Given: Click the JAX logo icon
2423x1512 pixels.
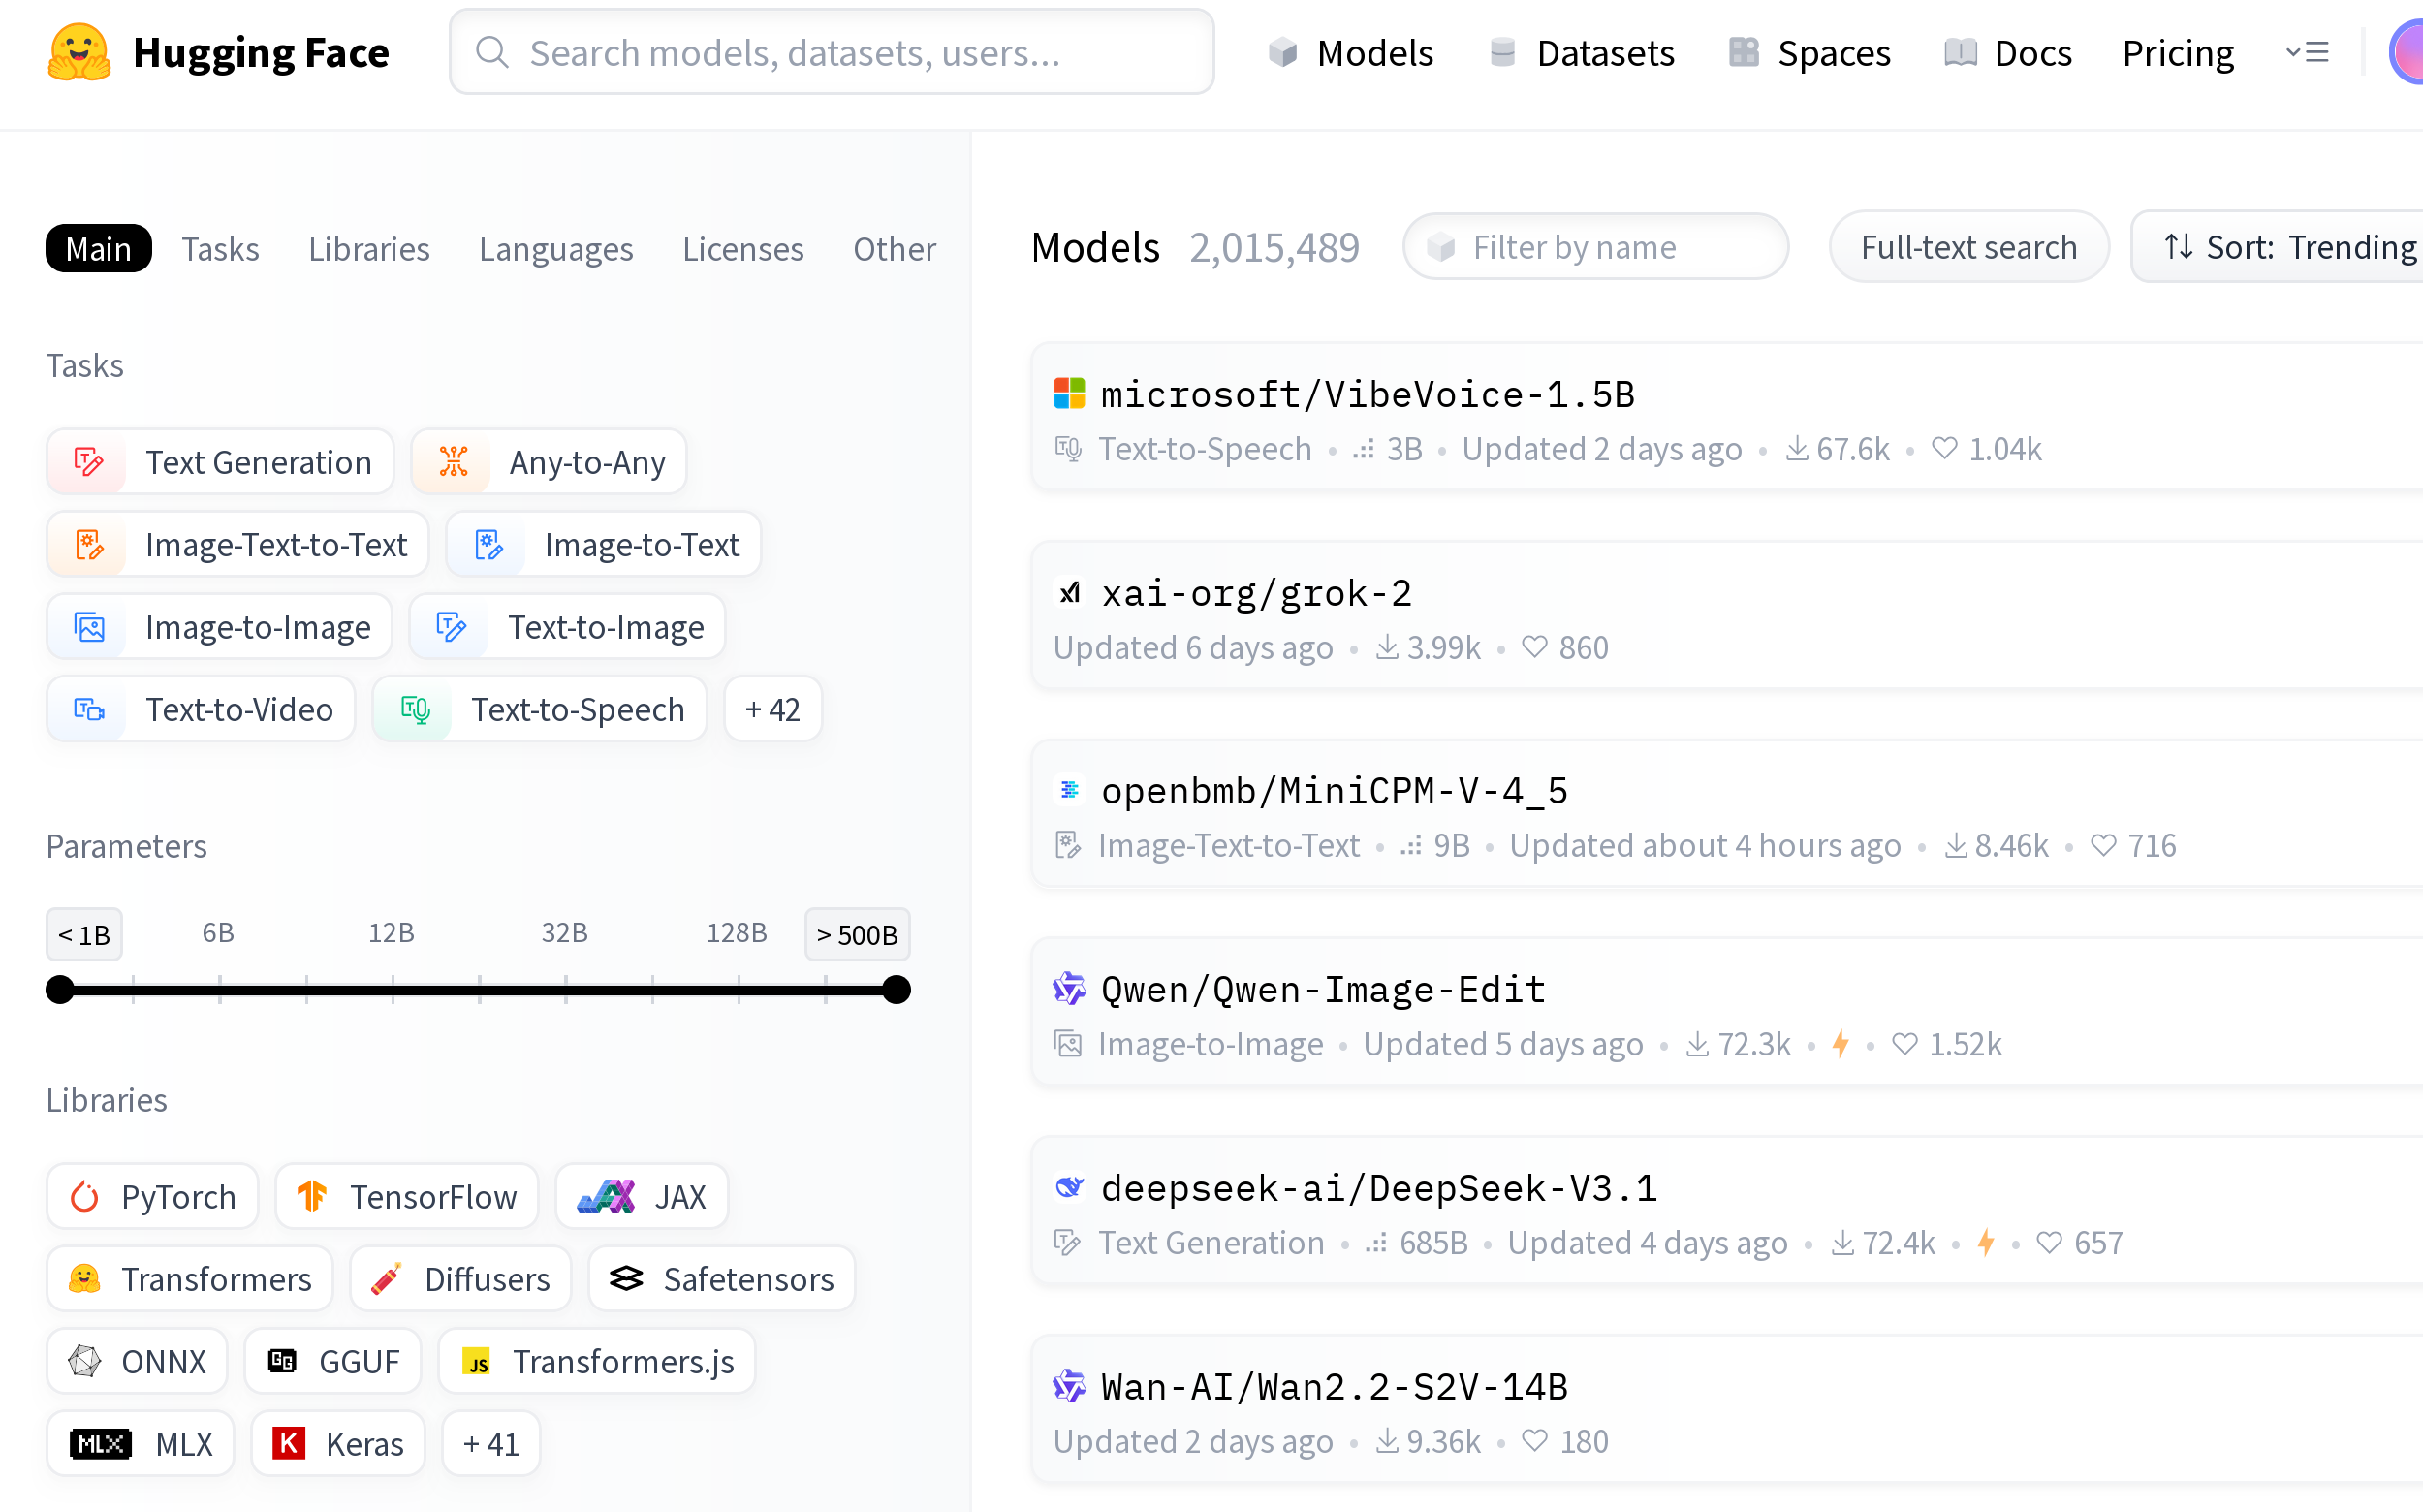Looking at the screenshot, I should click(x=607, y=1197).
